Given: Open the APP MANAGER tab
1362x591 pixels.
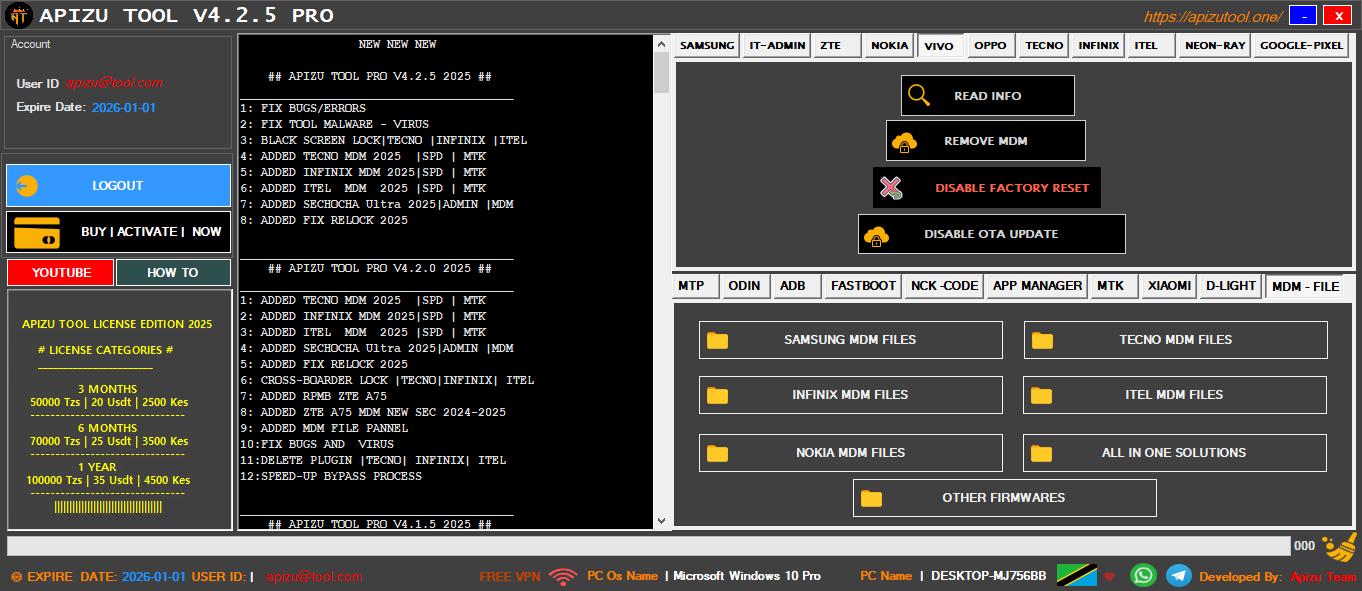Looking at the screenshot, I should coord(1037,286).
